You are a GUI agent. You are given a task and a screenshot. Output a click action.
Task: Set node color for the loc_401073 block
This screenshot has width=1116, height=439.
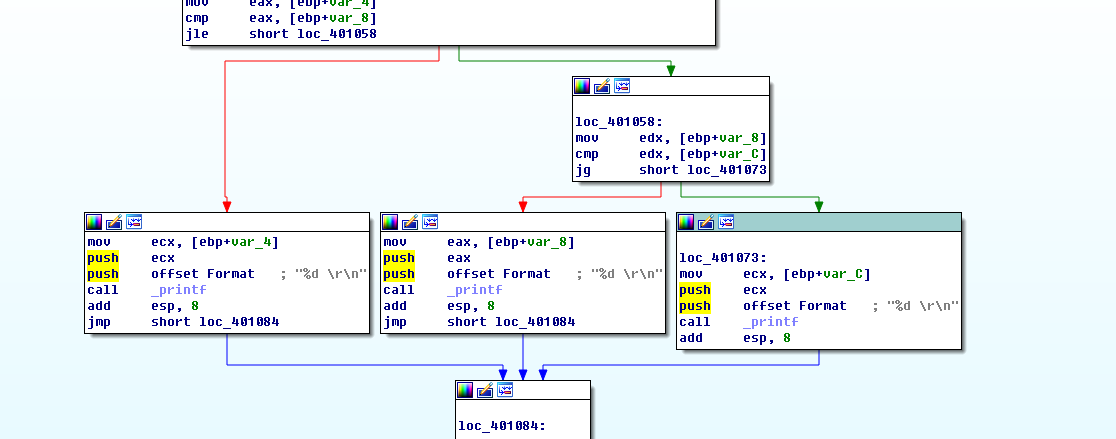coord(687,222)
